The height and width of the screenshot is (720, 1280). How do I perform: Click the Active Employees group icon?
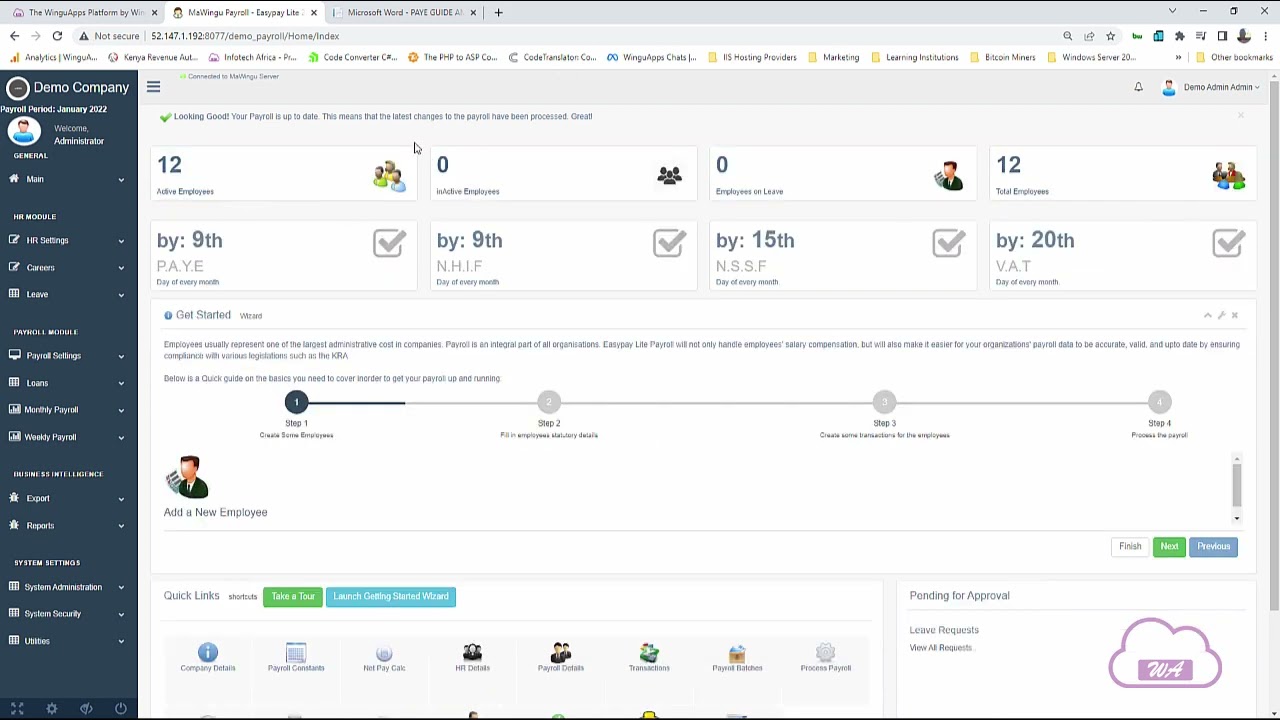389,176
